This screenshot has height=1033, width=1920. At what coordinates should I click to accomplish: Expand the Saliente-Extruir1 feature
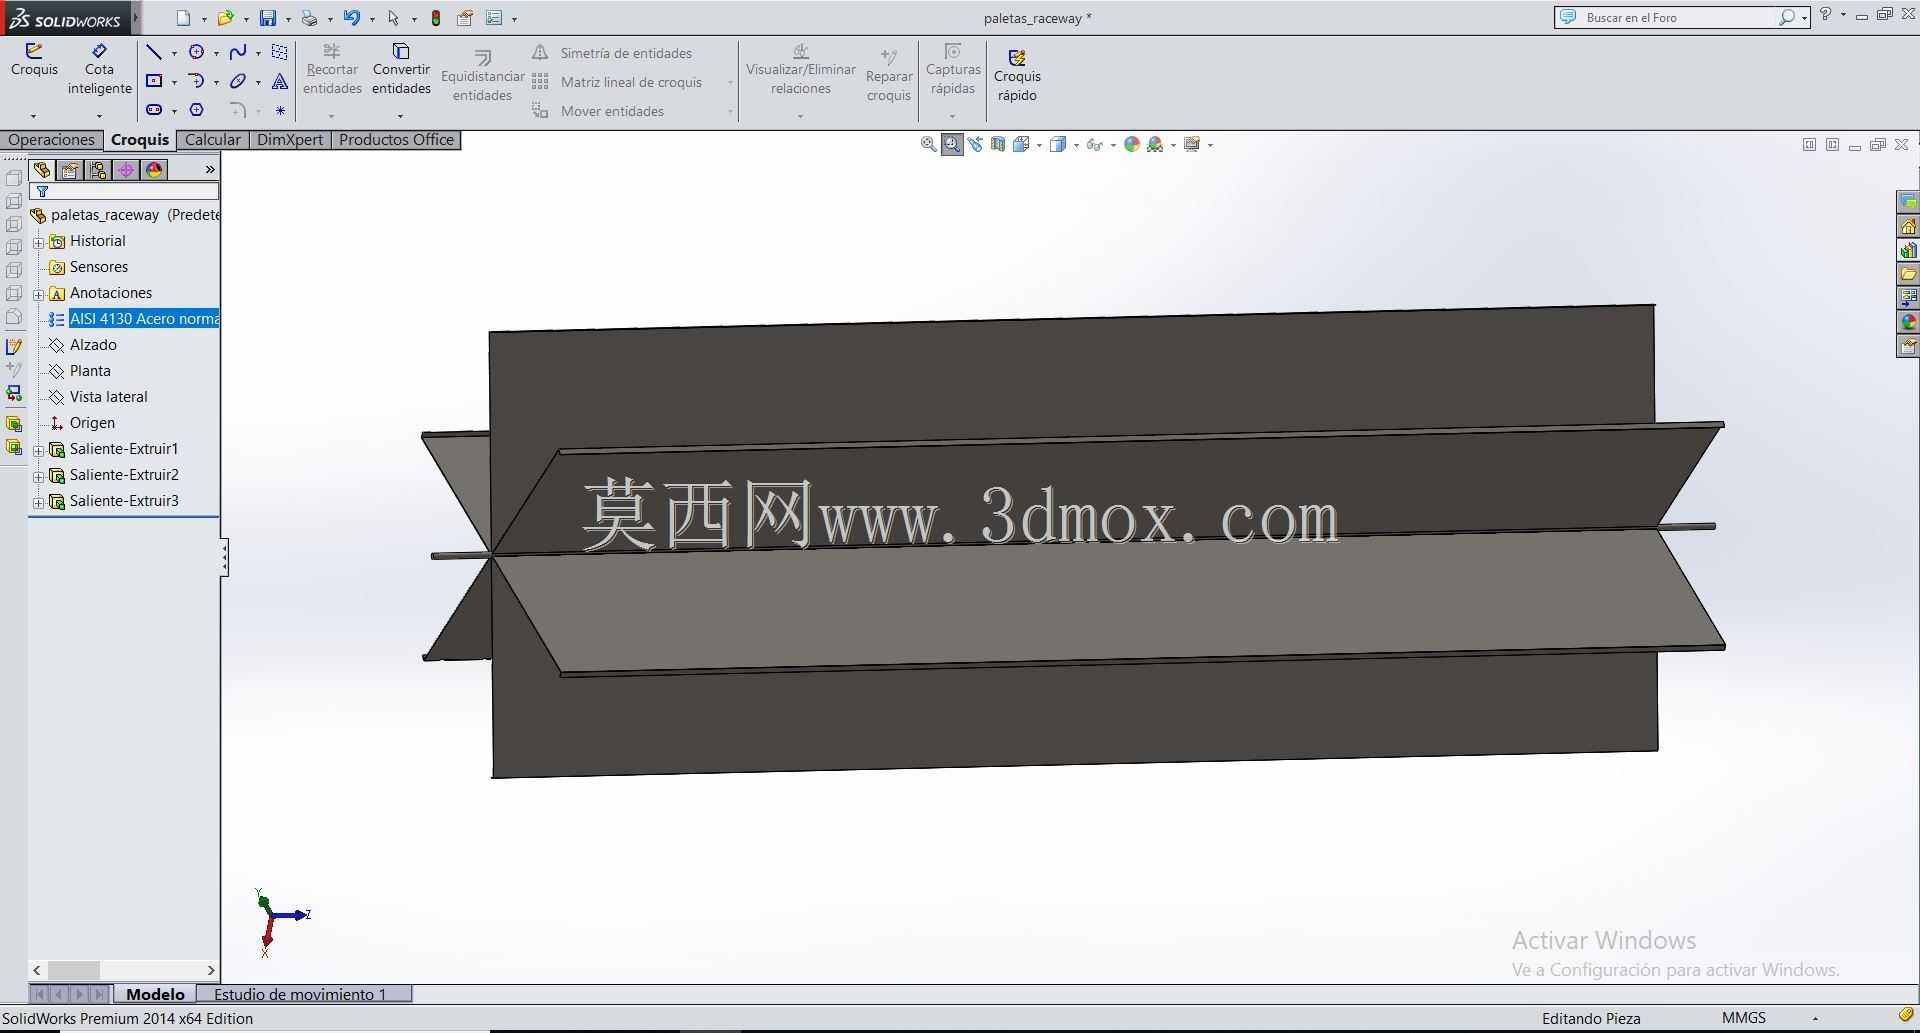(x=38, y=450)
